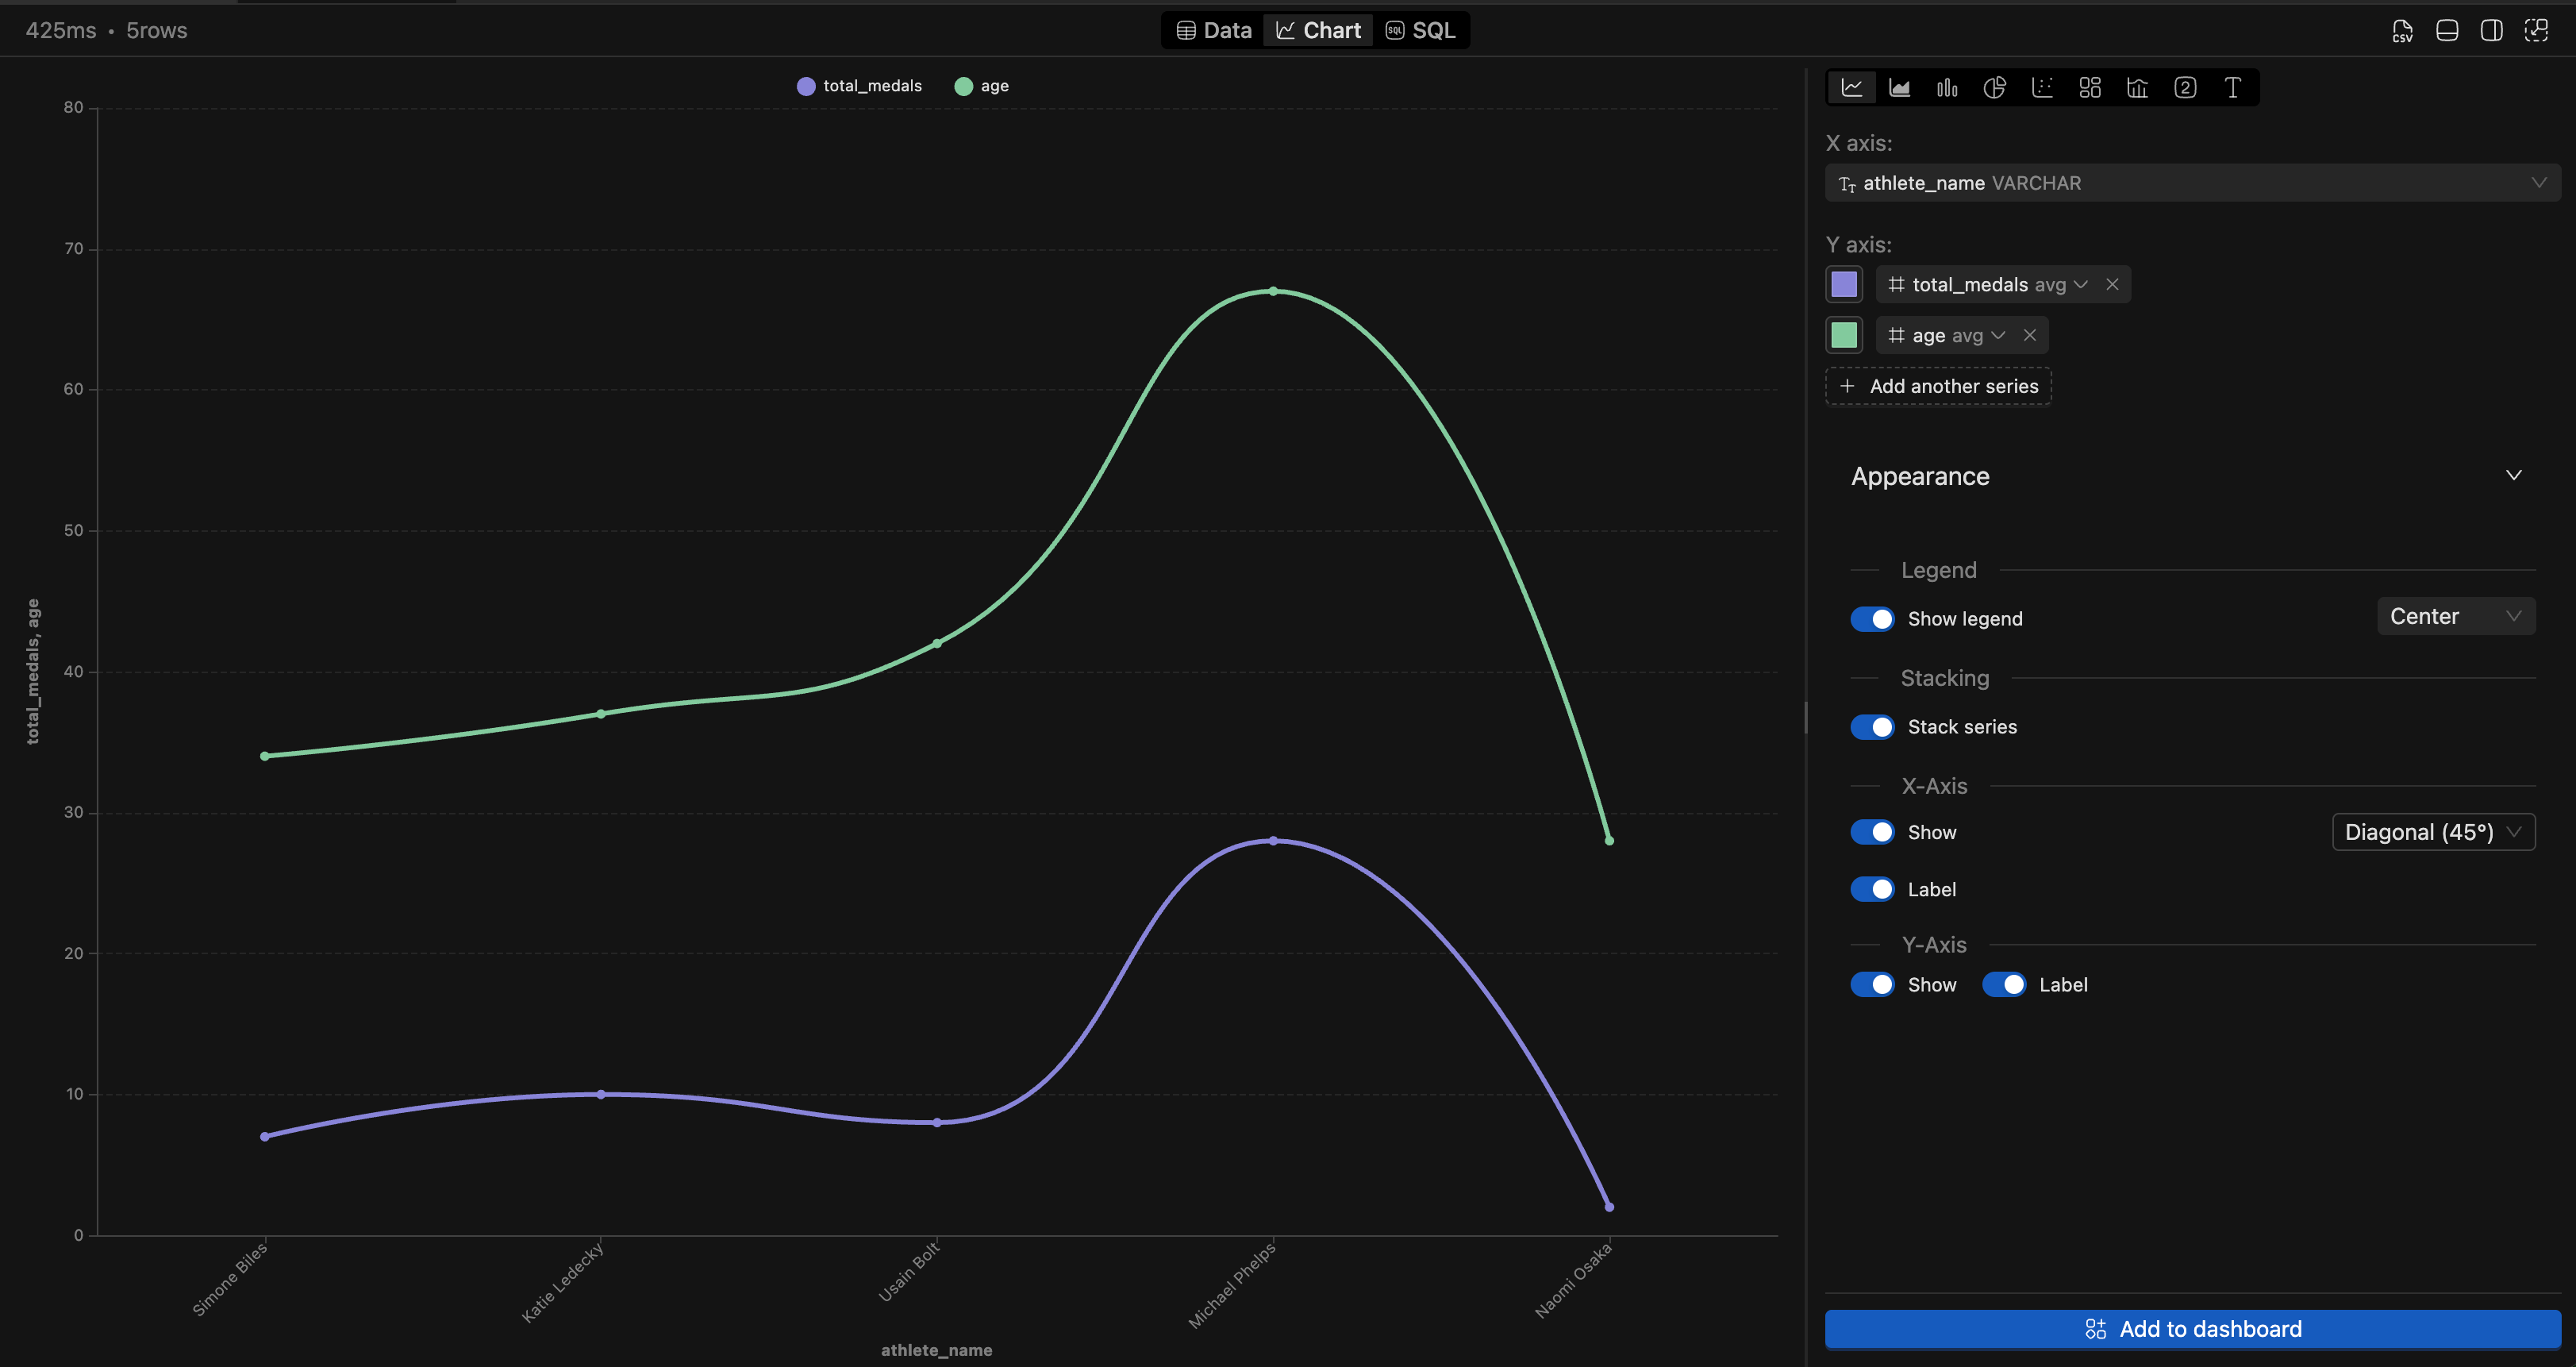Open the SQL tab

[1421, 29]
